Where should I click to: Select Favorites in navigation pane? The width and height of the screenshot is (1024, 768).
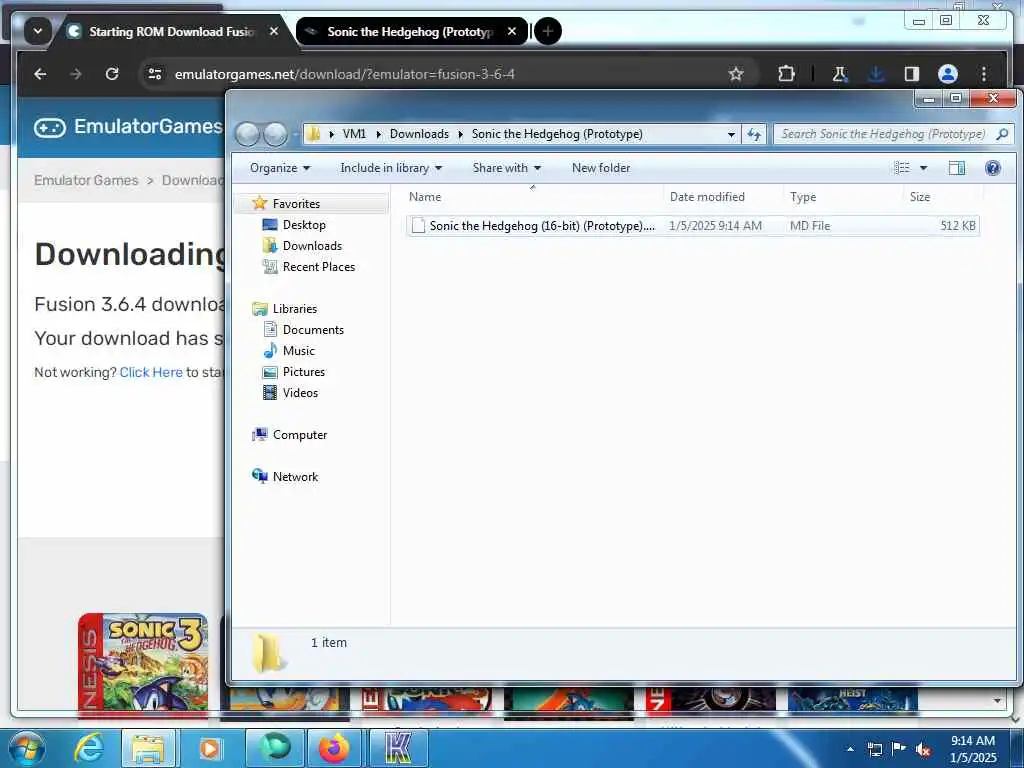[296, 204]
